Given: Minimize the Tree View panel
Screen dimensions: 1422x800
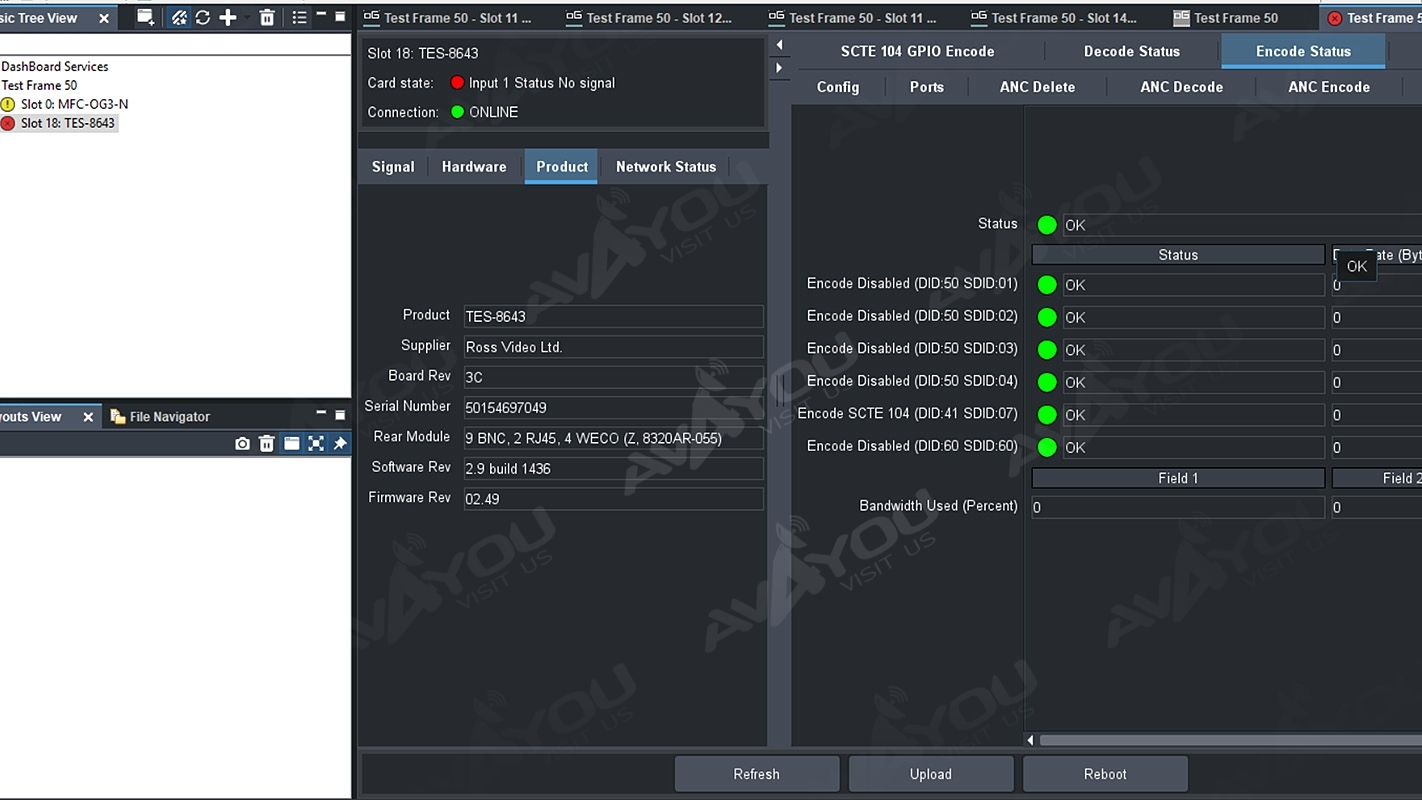Looking at the screenshot, I should click(321, 15).
